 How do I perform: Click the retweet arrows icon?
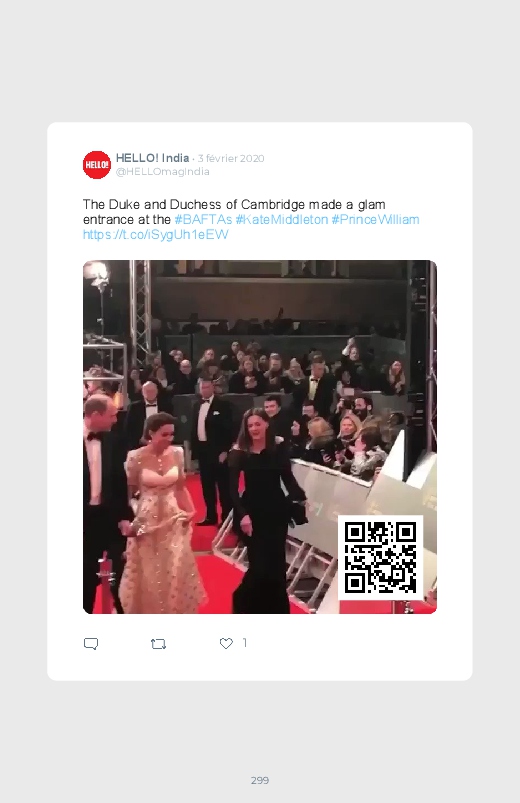click(158, 644)
